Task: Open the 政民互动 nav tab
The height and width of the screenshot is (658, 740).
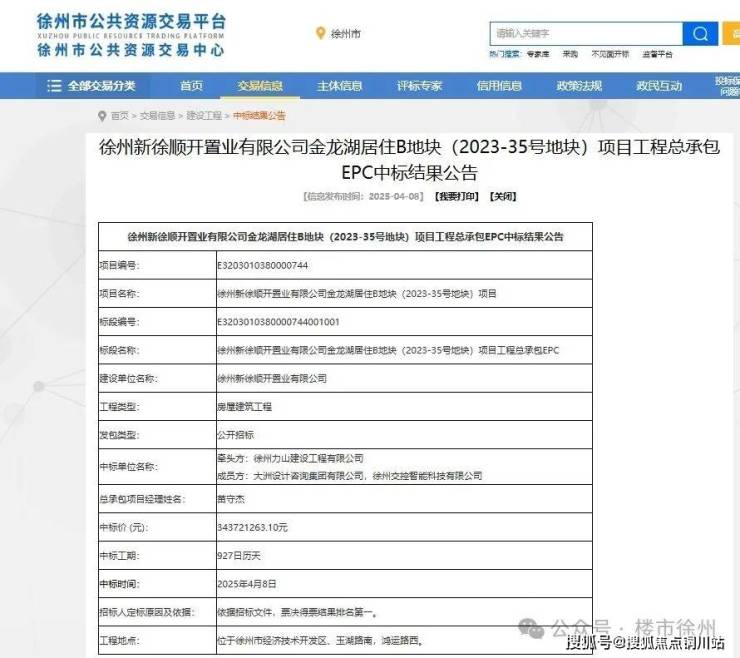Action: click(x=659, y=86)
